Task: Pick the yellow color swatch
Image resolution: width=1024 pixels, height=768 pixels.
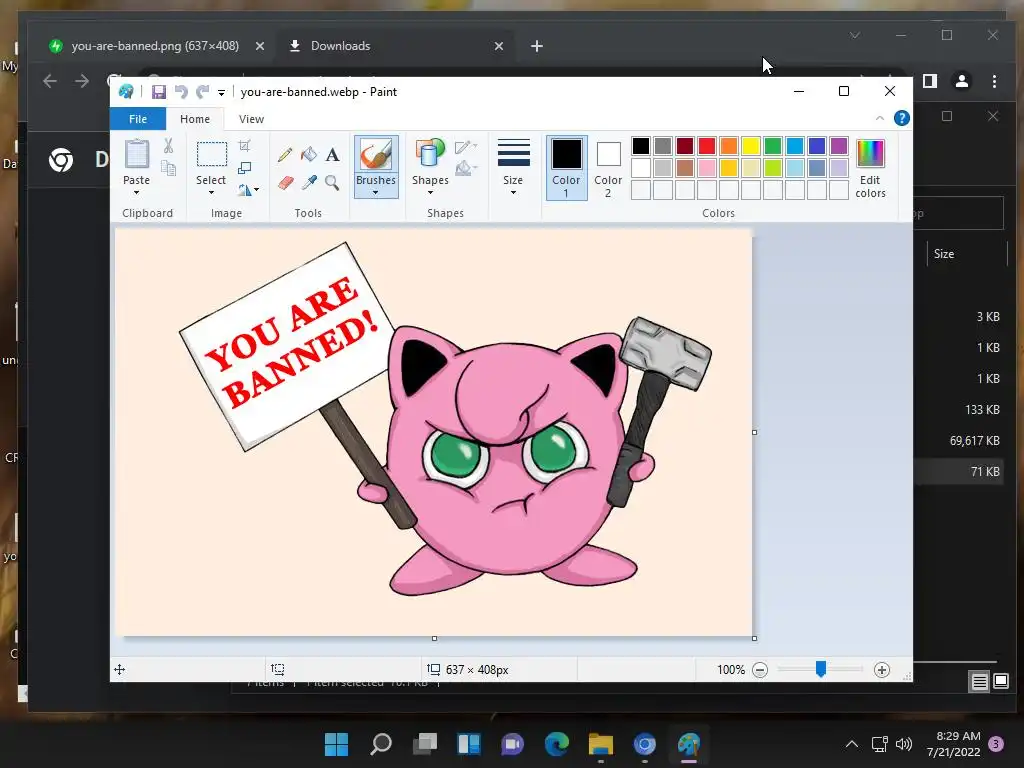Action: point(750,146)
